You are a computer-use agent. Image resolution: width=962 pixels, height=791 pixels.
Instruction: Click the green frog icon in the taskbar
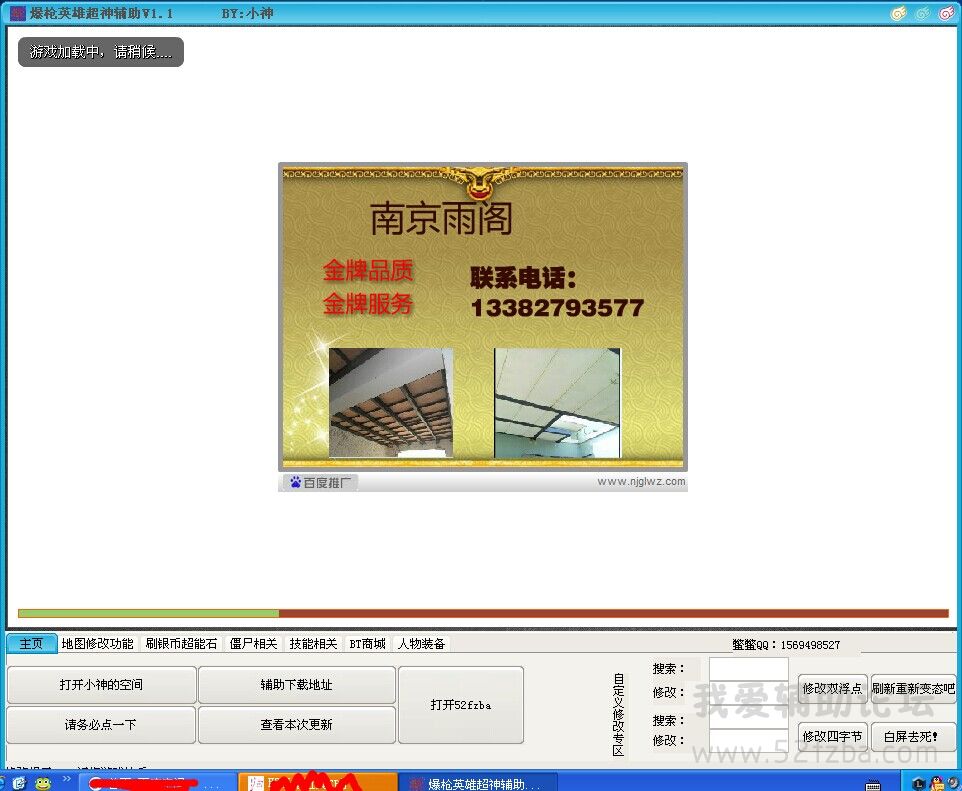coord(42,783)
